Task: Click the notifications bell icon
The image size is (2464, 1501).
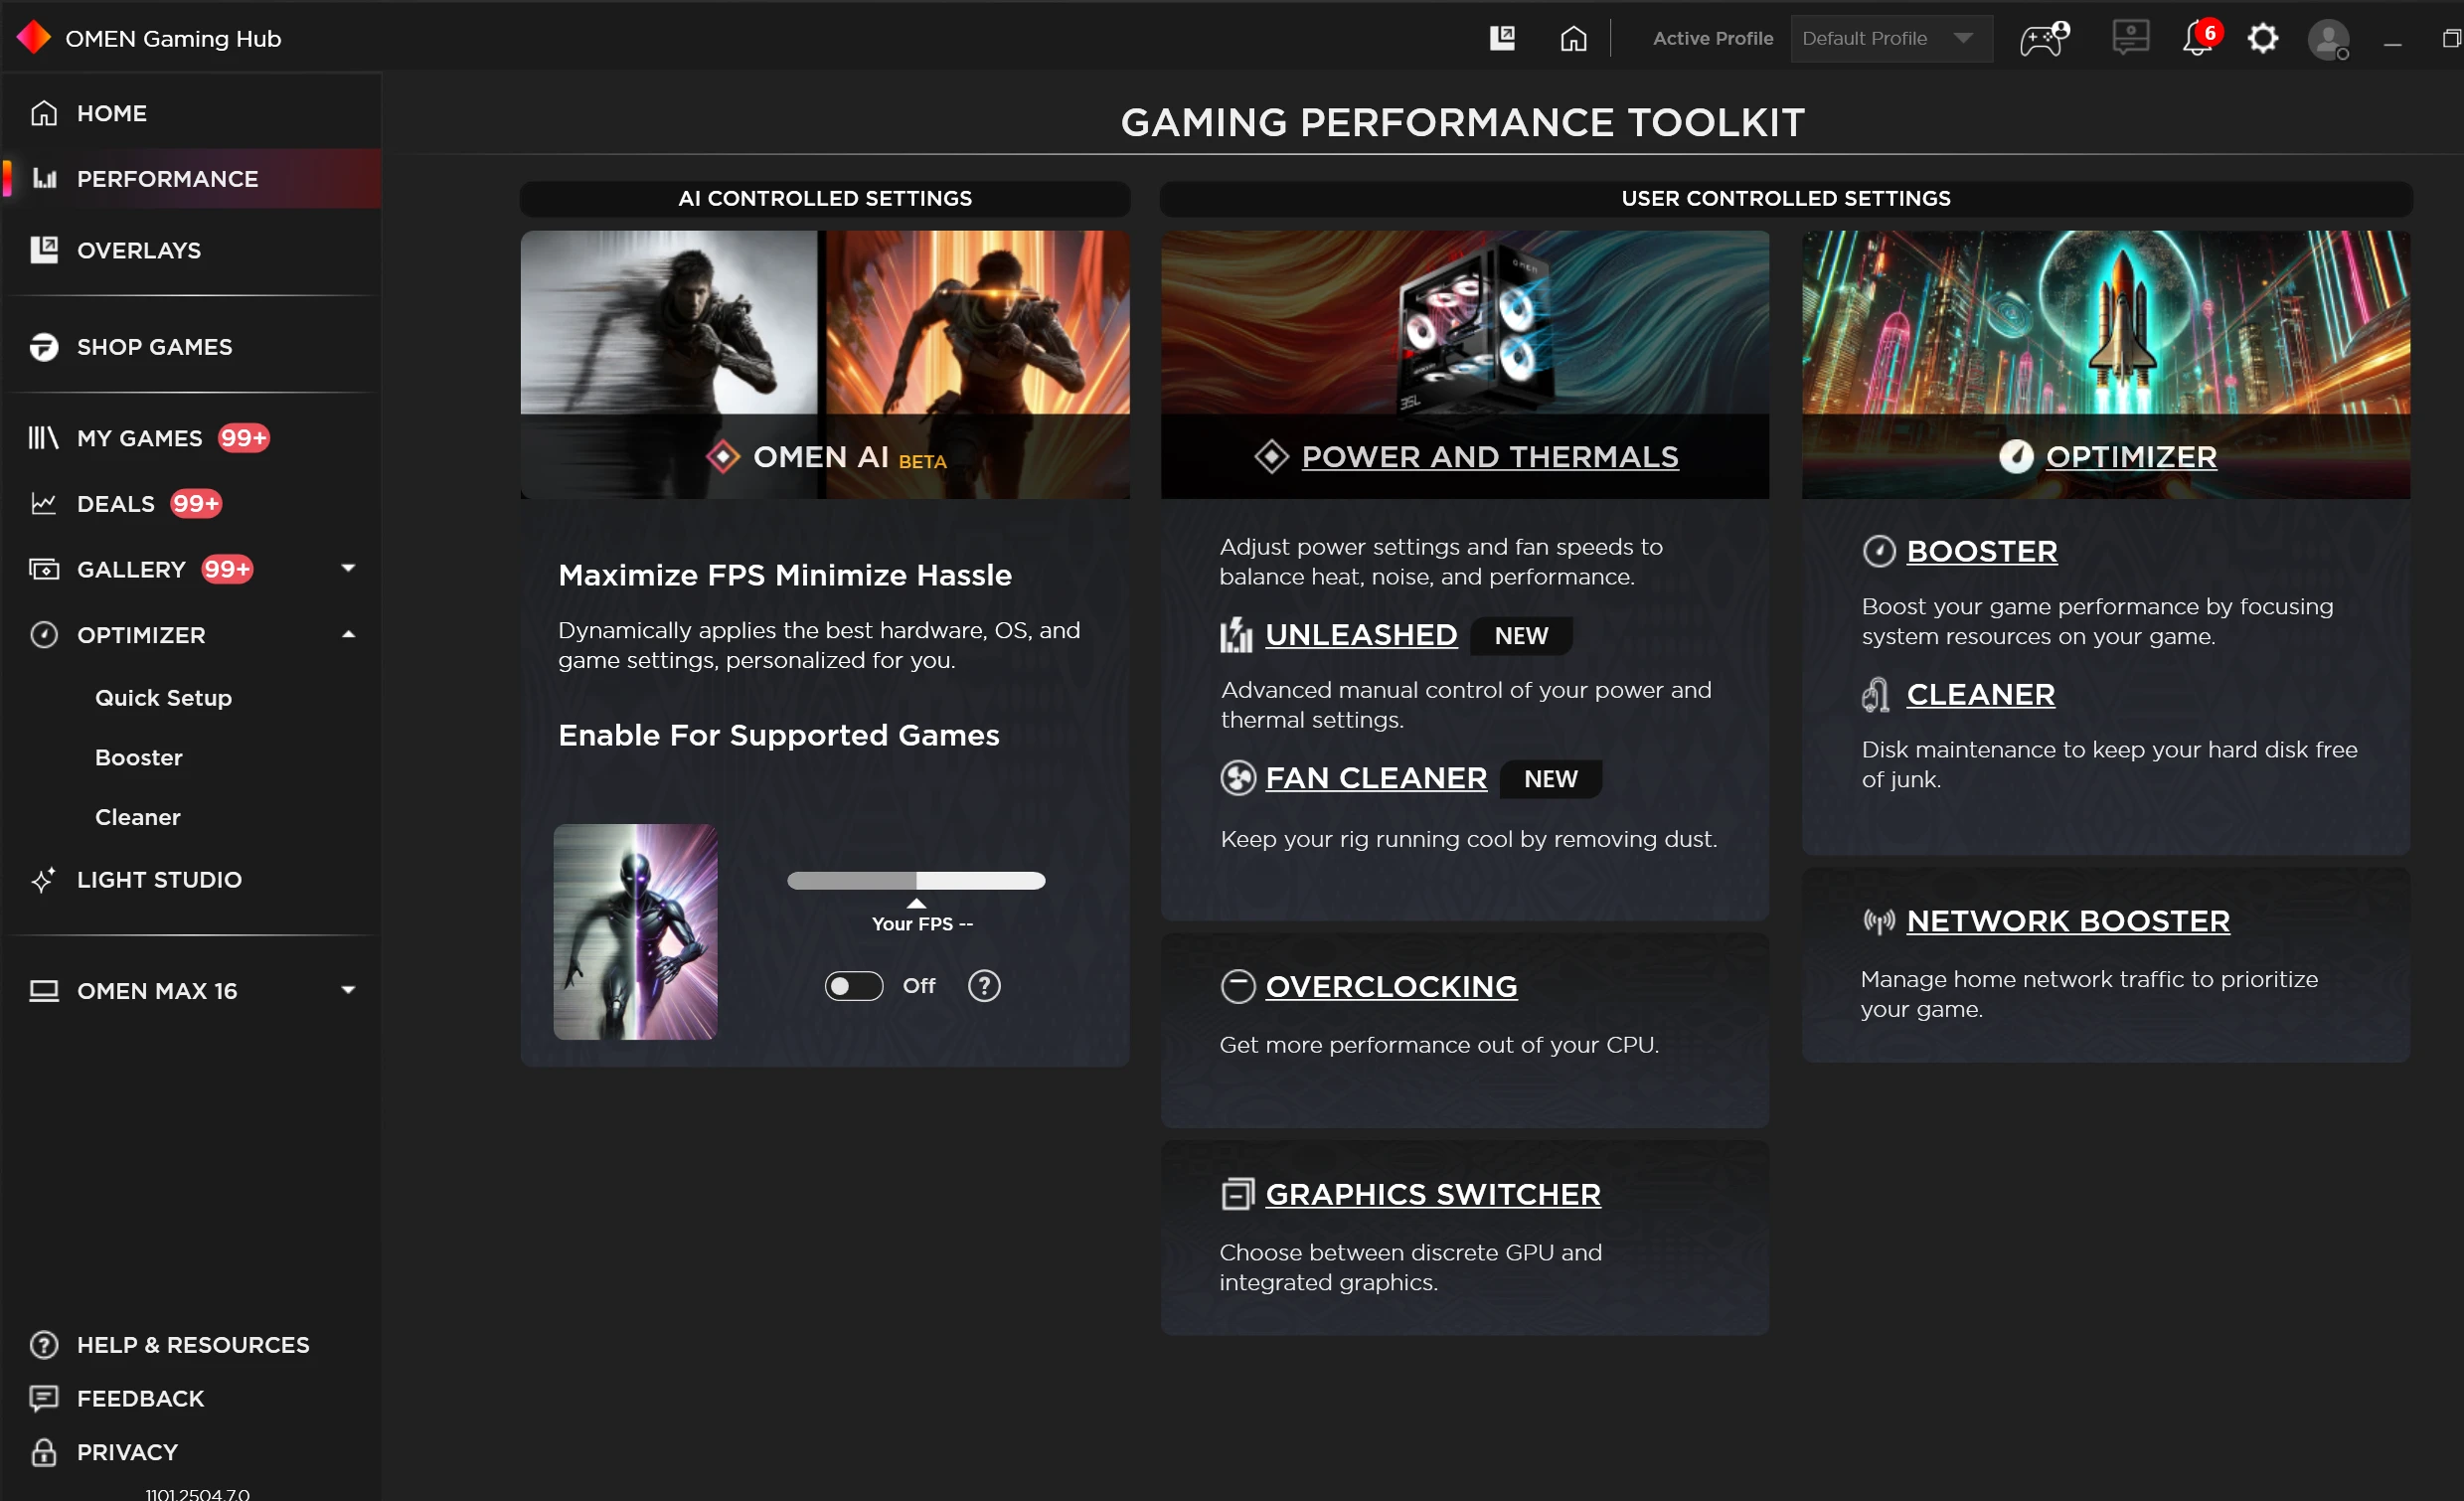Action: coord(2196,39)
